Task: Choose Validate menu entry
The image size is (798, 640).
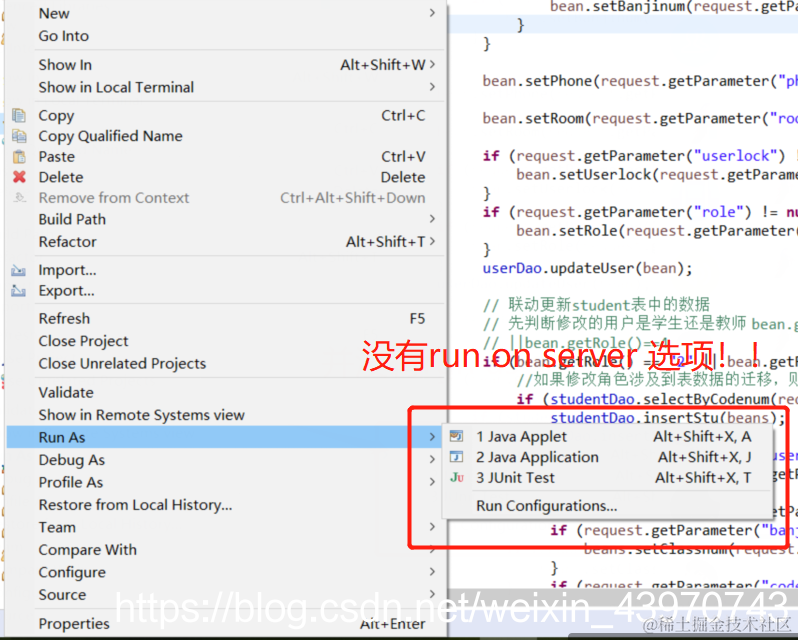Action: (226, 392)
